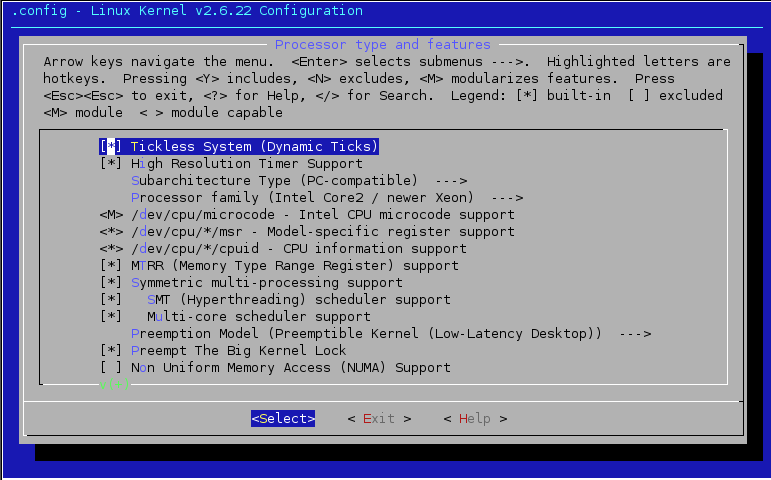Select Preemption Model menu entry

pyautogui.click(x=366, y=334)
